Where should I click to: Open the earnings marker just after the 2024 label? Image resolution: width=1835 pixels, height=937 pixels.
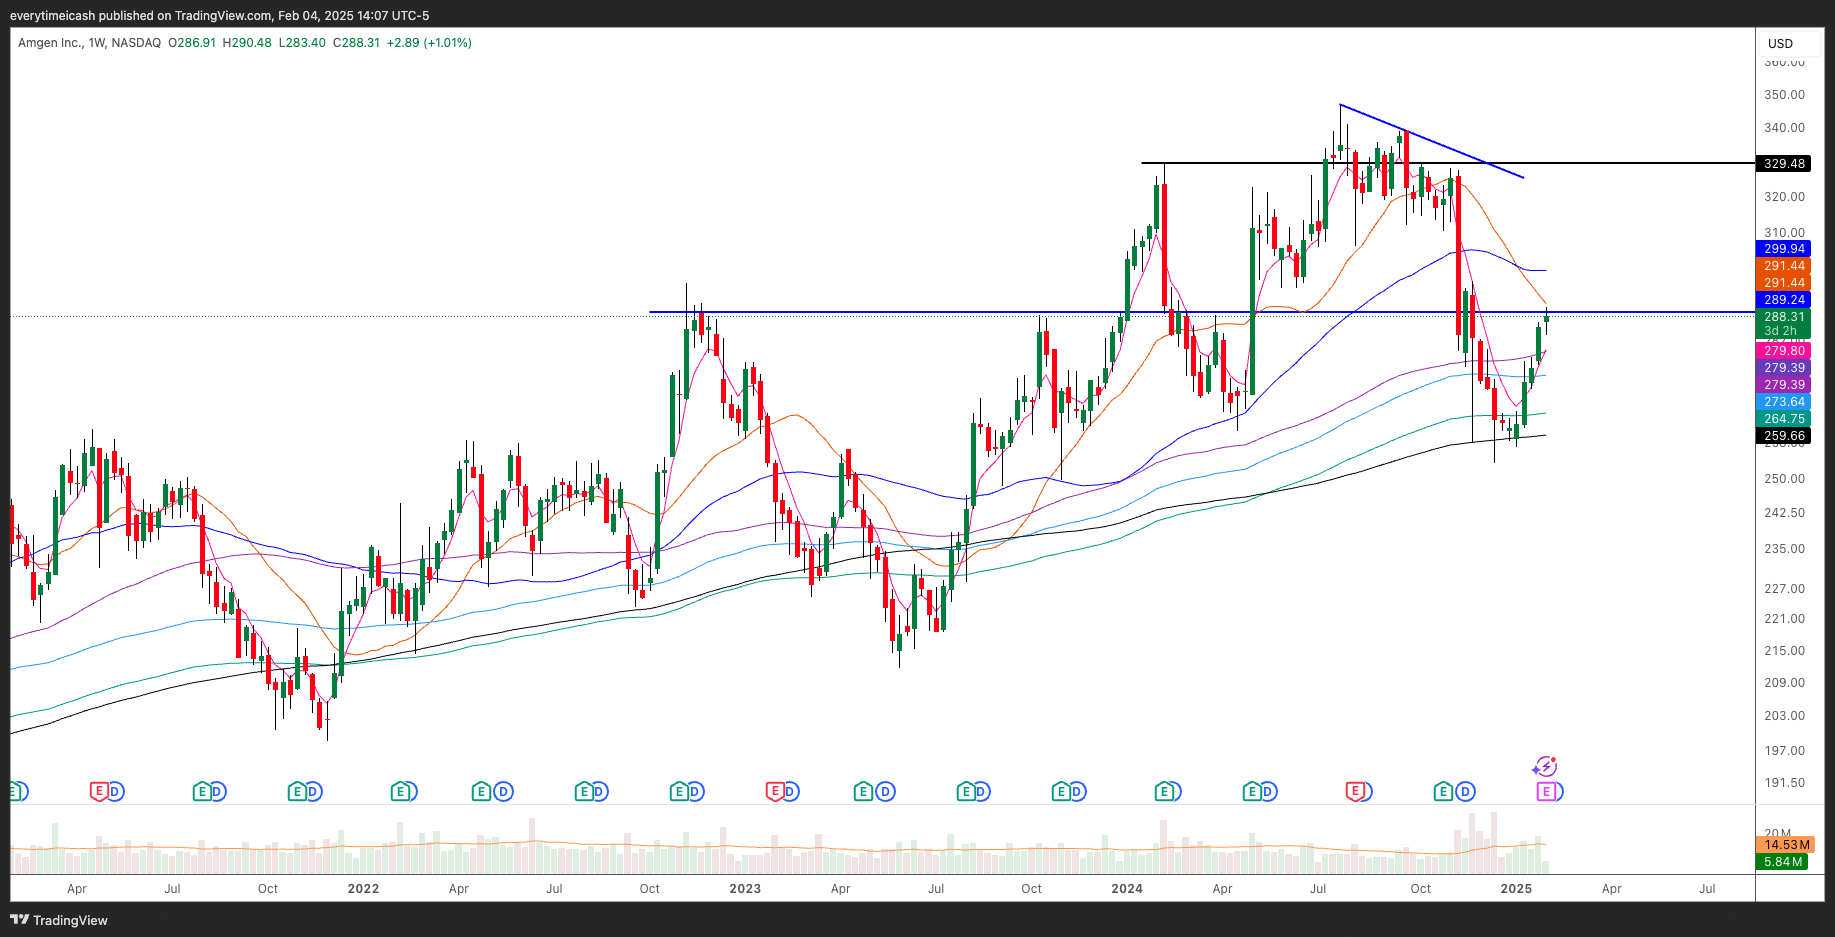point(1164,791)
